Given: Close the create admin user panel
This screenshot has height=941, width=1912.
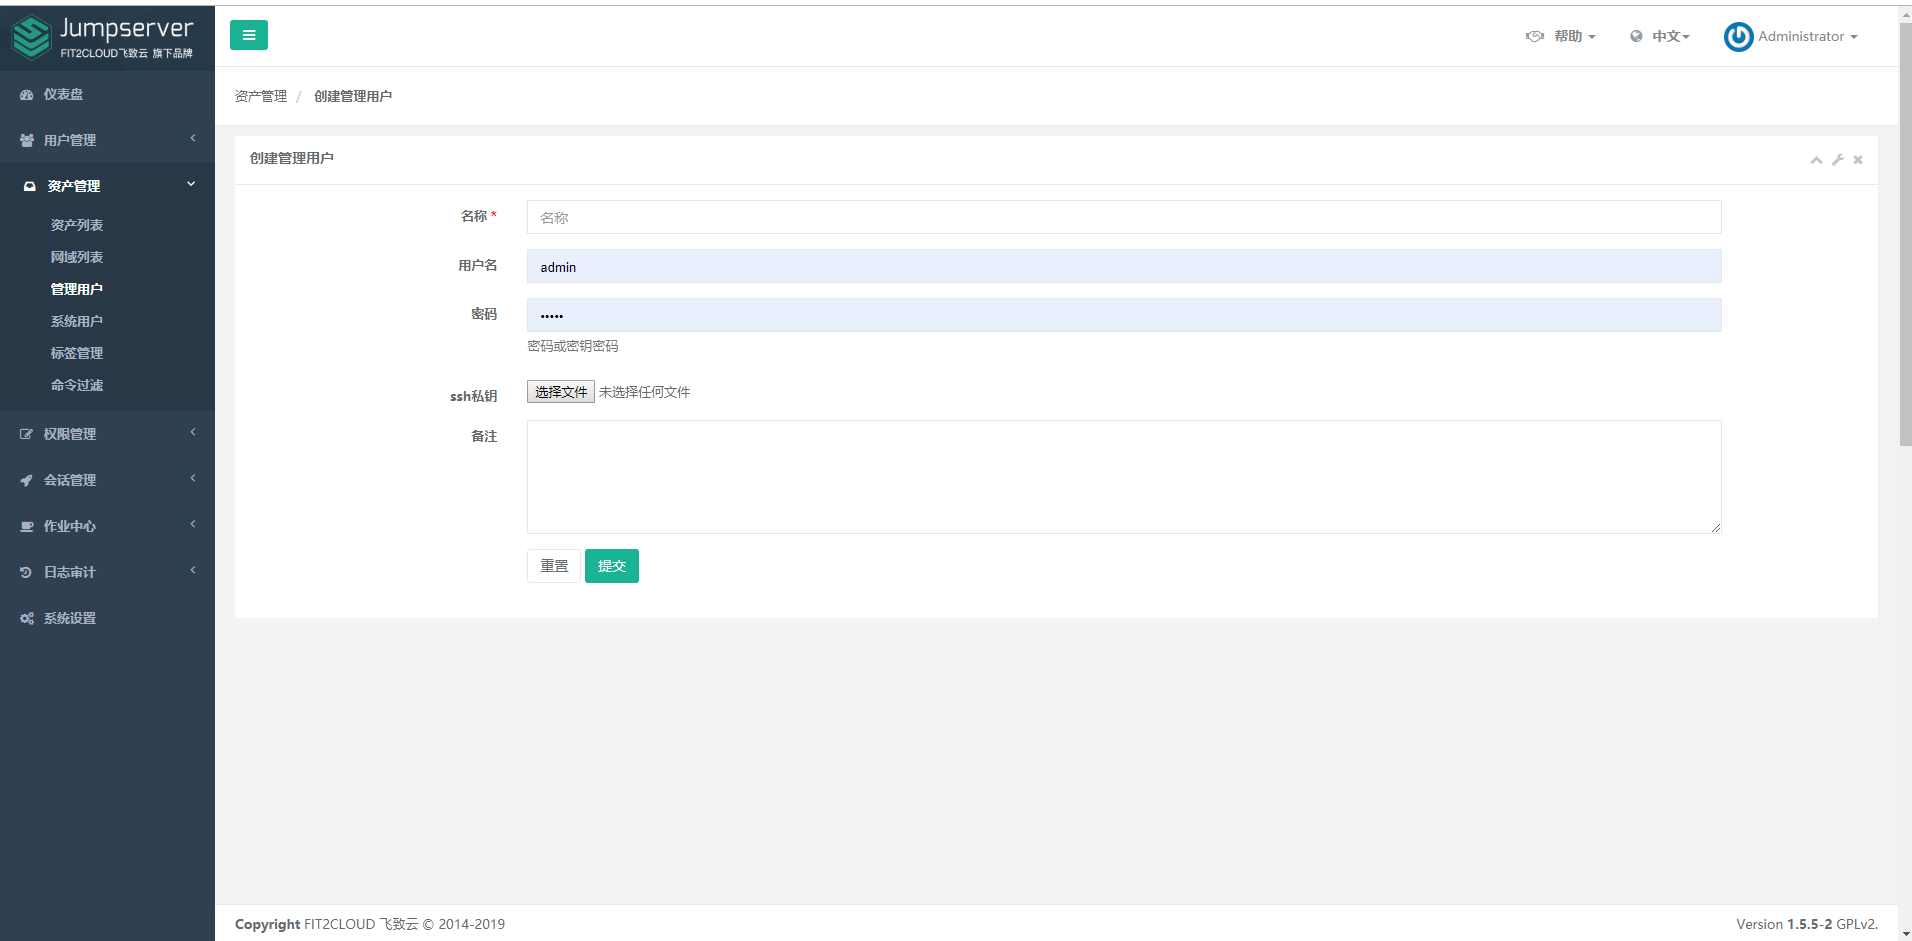Looking at the screenshot, I should [1858, 160].
